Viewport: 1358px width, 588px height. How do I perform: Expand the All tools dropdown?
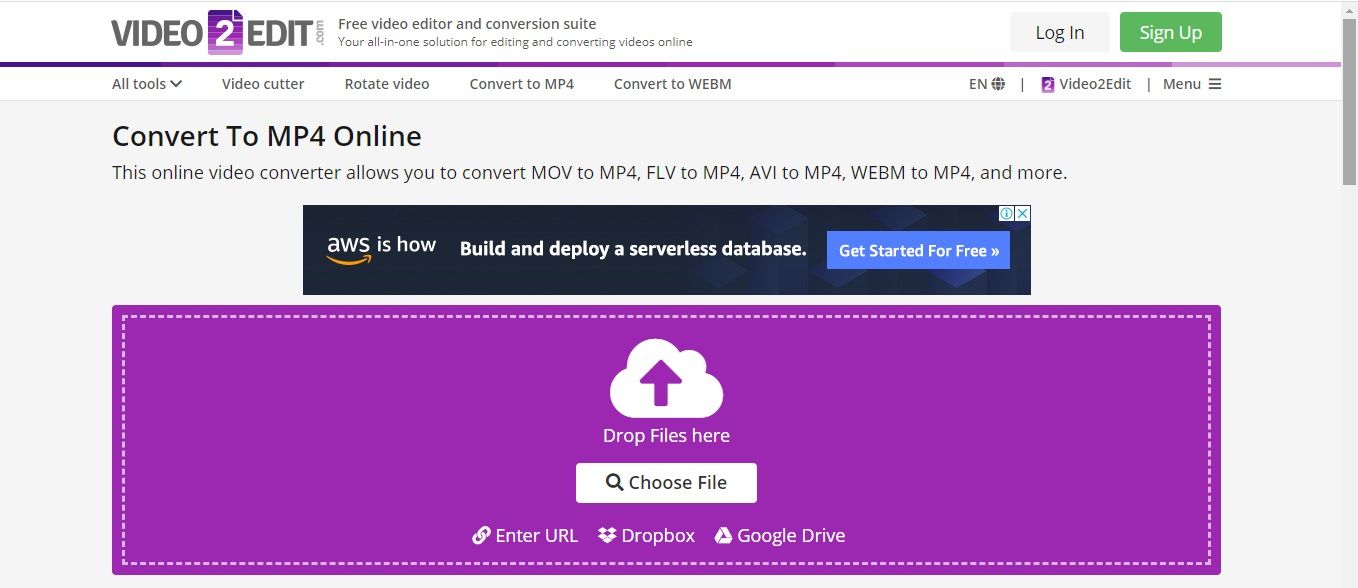[x=147, y=84]
